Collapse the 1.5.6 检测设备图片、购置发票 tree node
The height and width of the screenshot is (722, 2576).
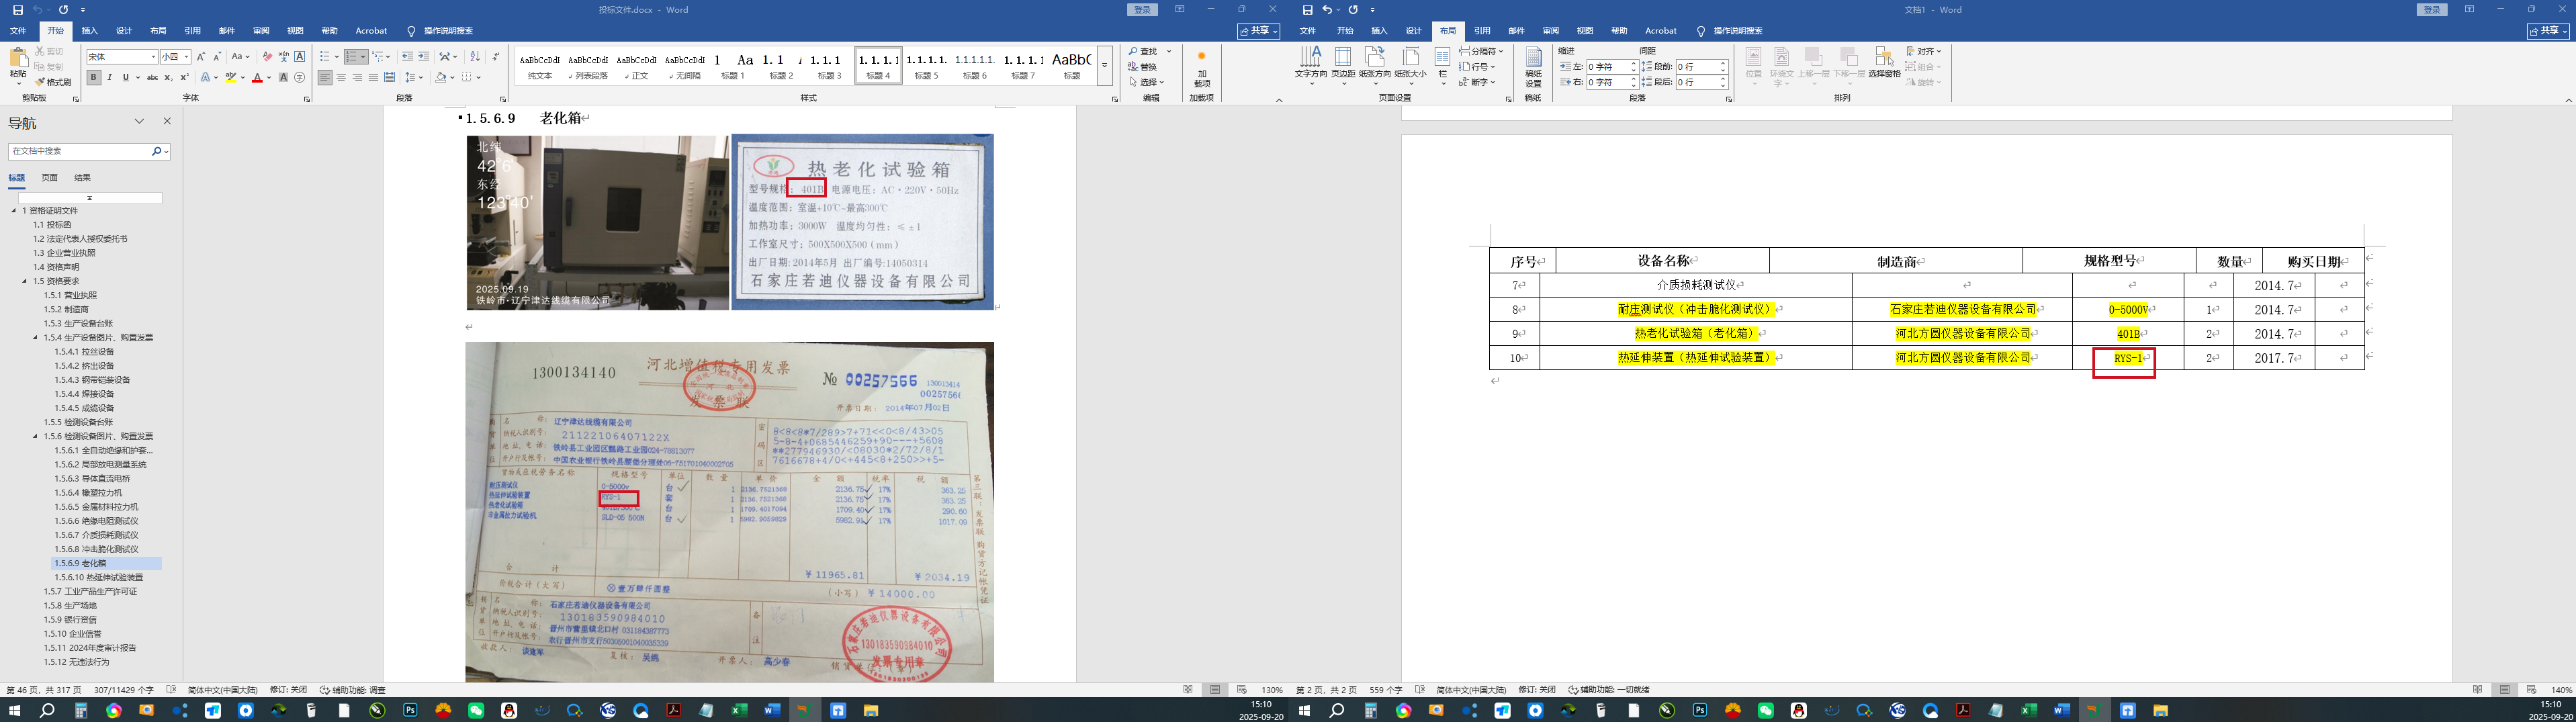(36, 436)
